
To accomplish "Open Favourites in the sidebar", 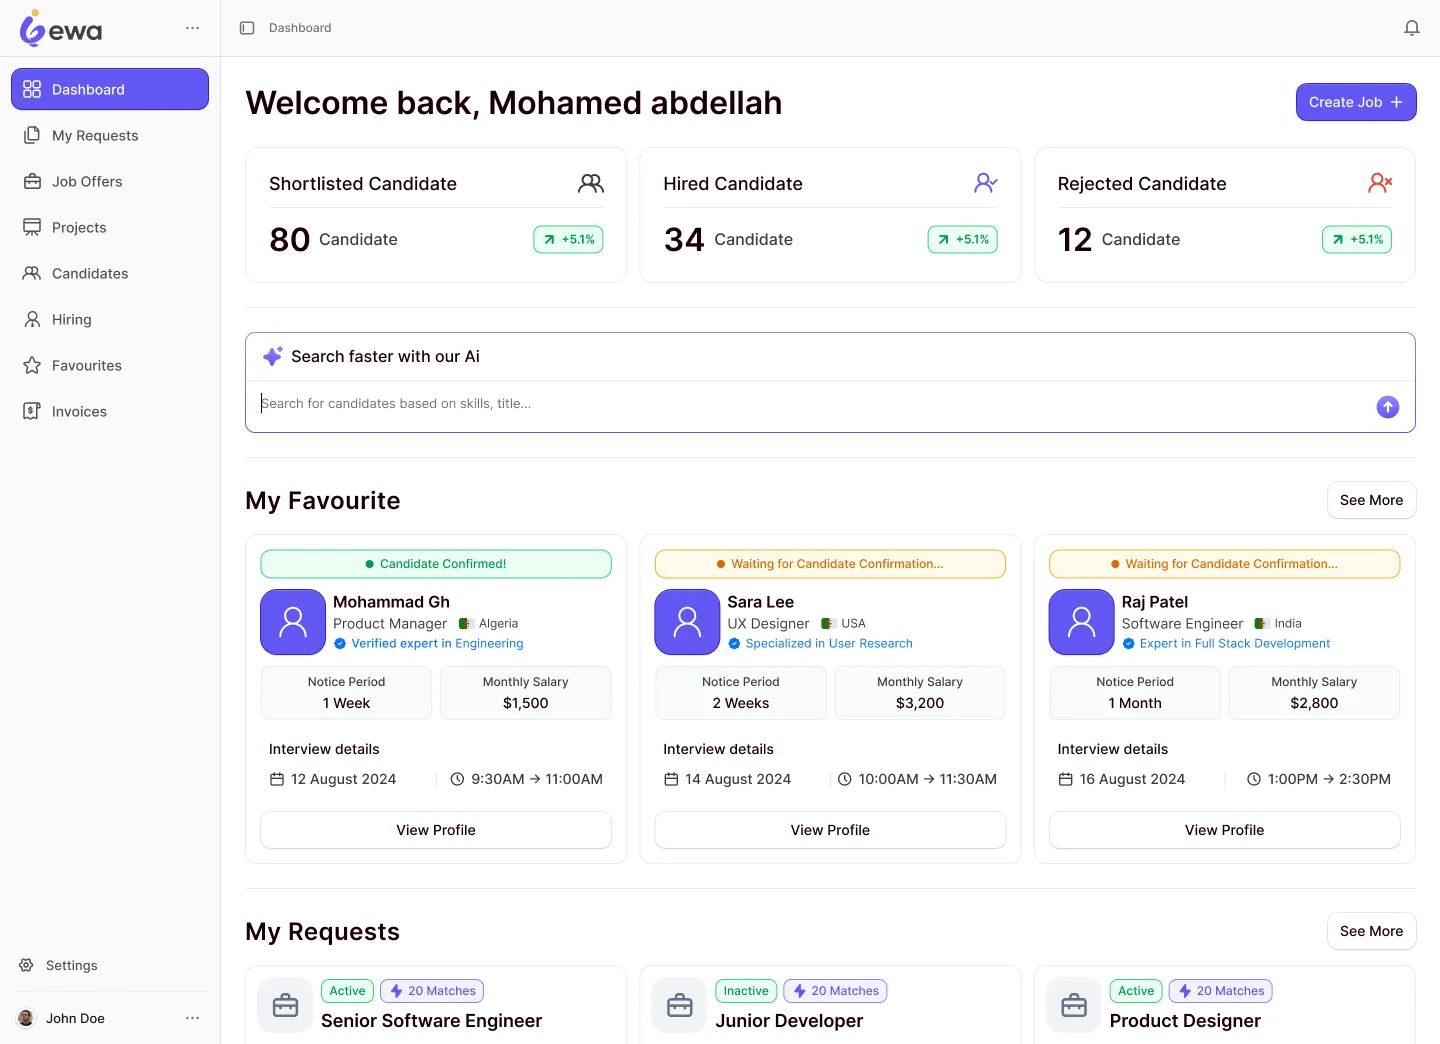I will pos(110,365).
